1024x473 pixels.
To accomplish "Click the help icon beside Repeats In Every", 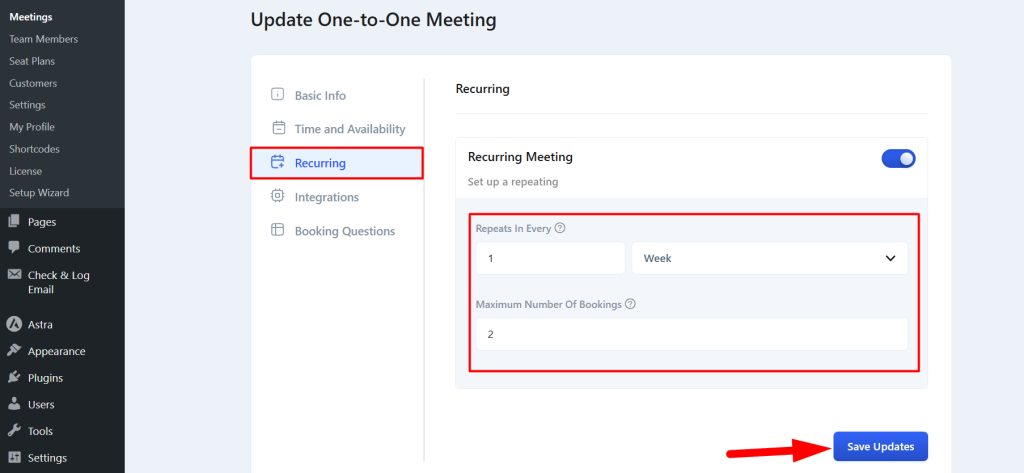I will [560, 229].
